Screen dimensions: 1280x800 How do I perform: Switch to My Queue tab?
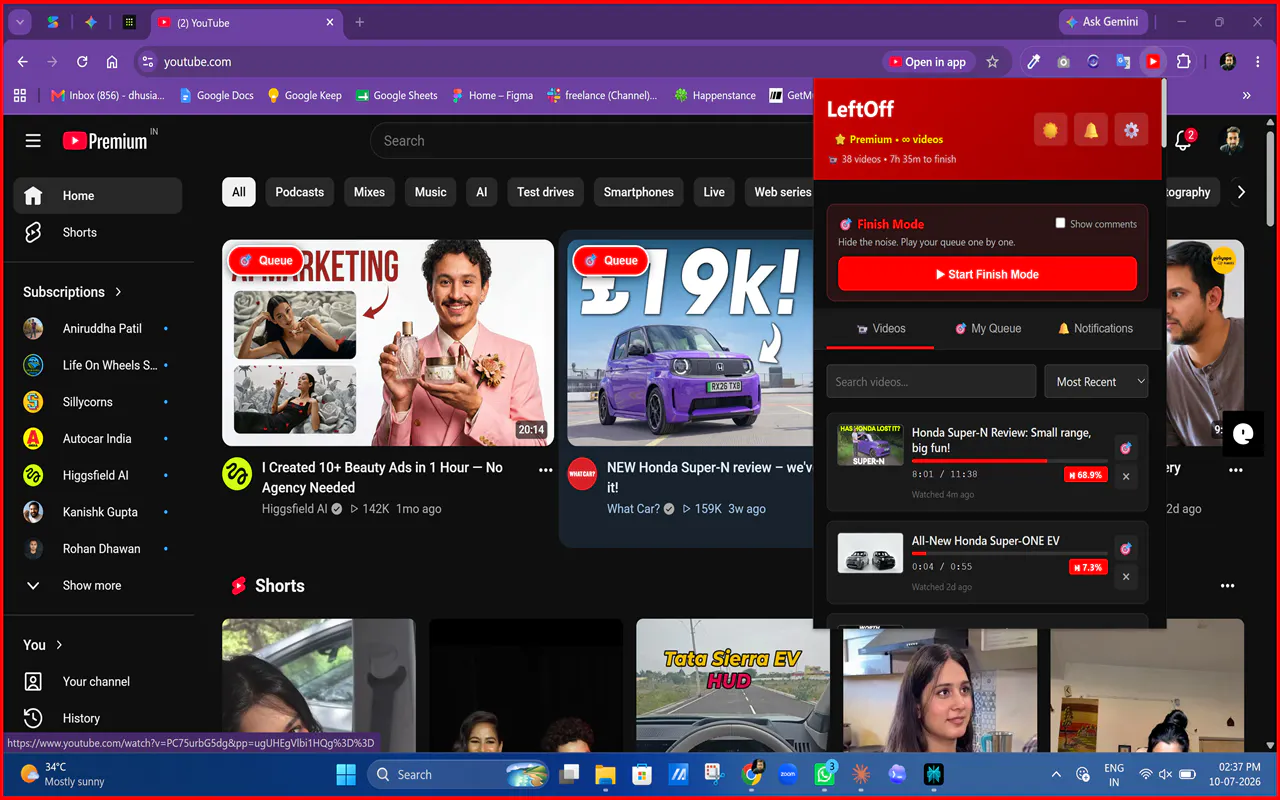[x=988, y=328]
